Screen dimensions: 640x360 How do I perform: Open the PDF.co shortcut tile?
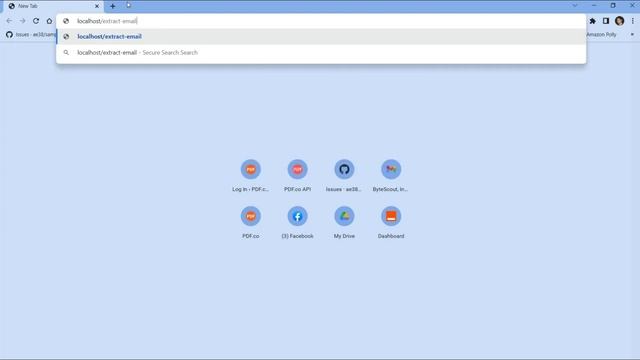(251, 222)
